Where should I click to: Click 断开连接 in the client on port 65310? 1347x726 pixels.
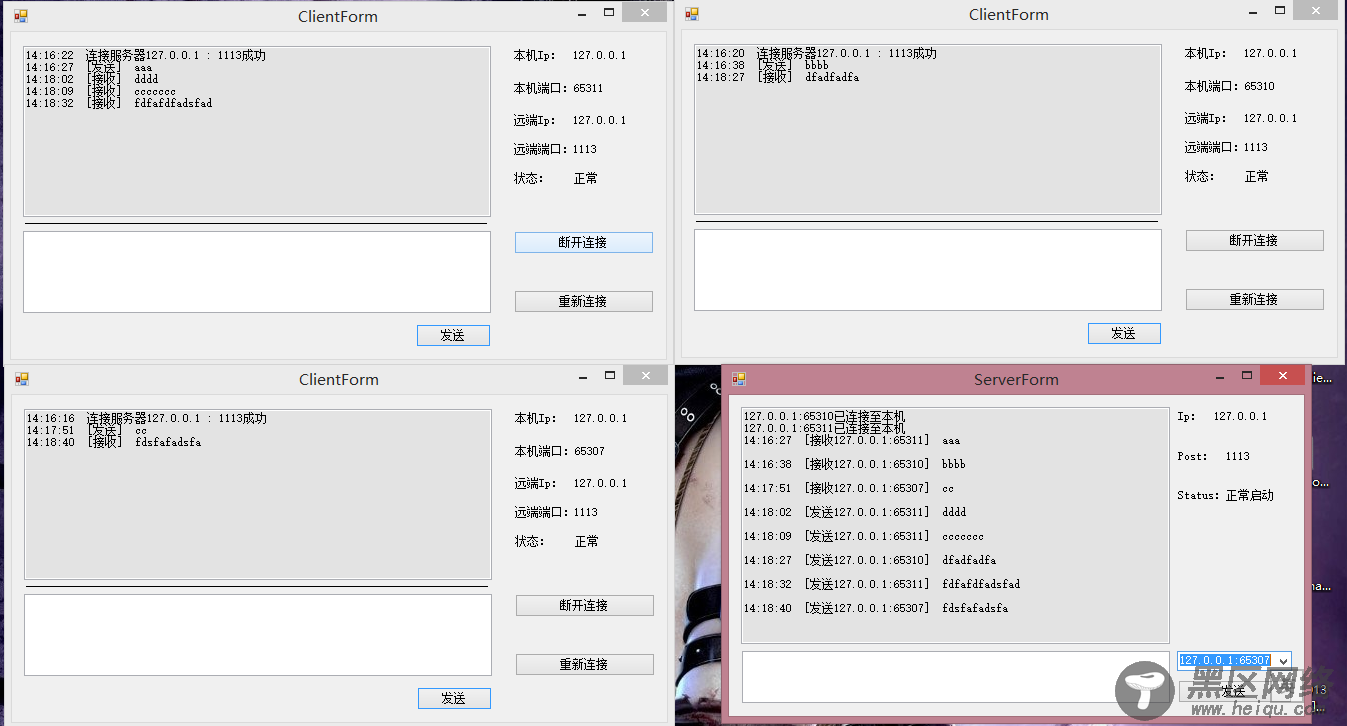click(1254, 240)
